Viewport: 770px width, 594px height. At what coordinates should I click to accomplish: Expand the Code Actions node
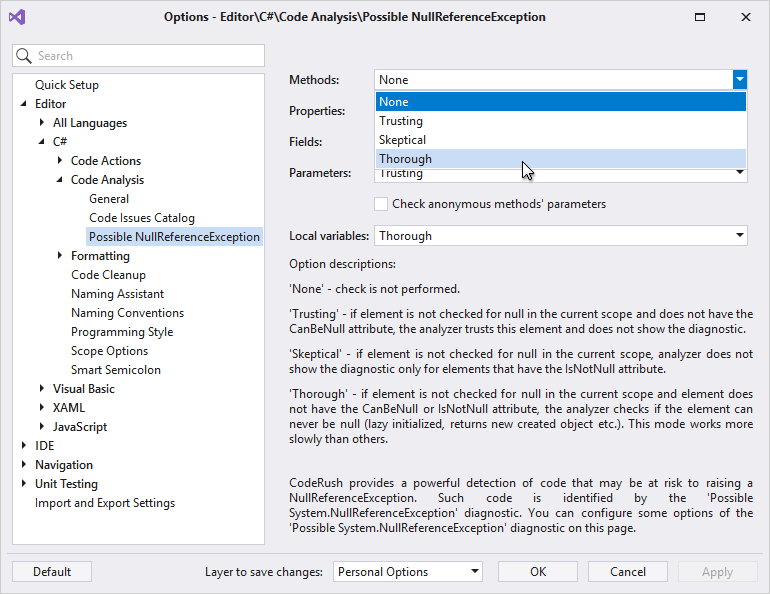pyautogui.click(x=60, y=161)
